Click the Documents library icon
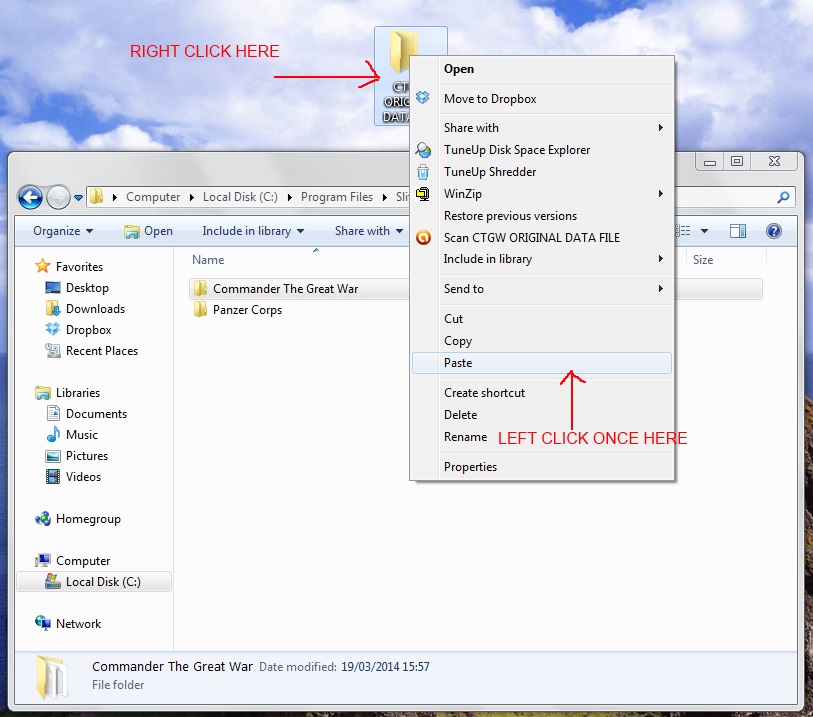This screenshot has width=813, height=717. [x=53, y=413]
